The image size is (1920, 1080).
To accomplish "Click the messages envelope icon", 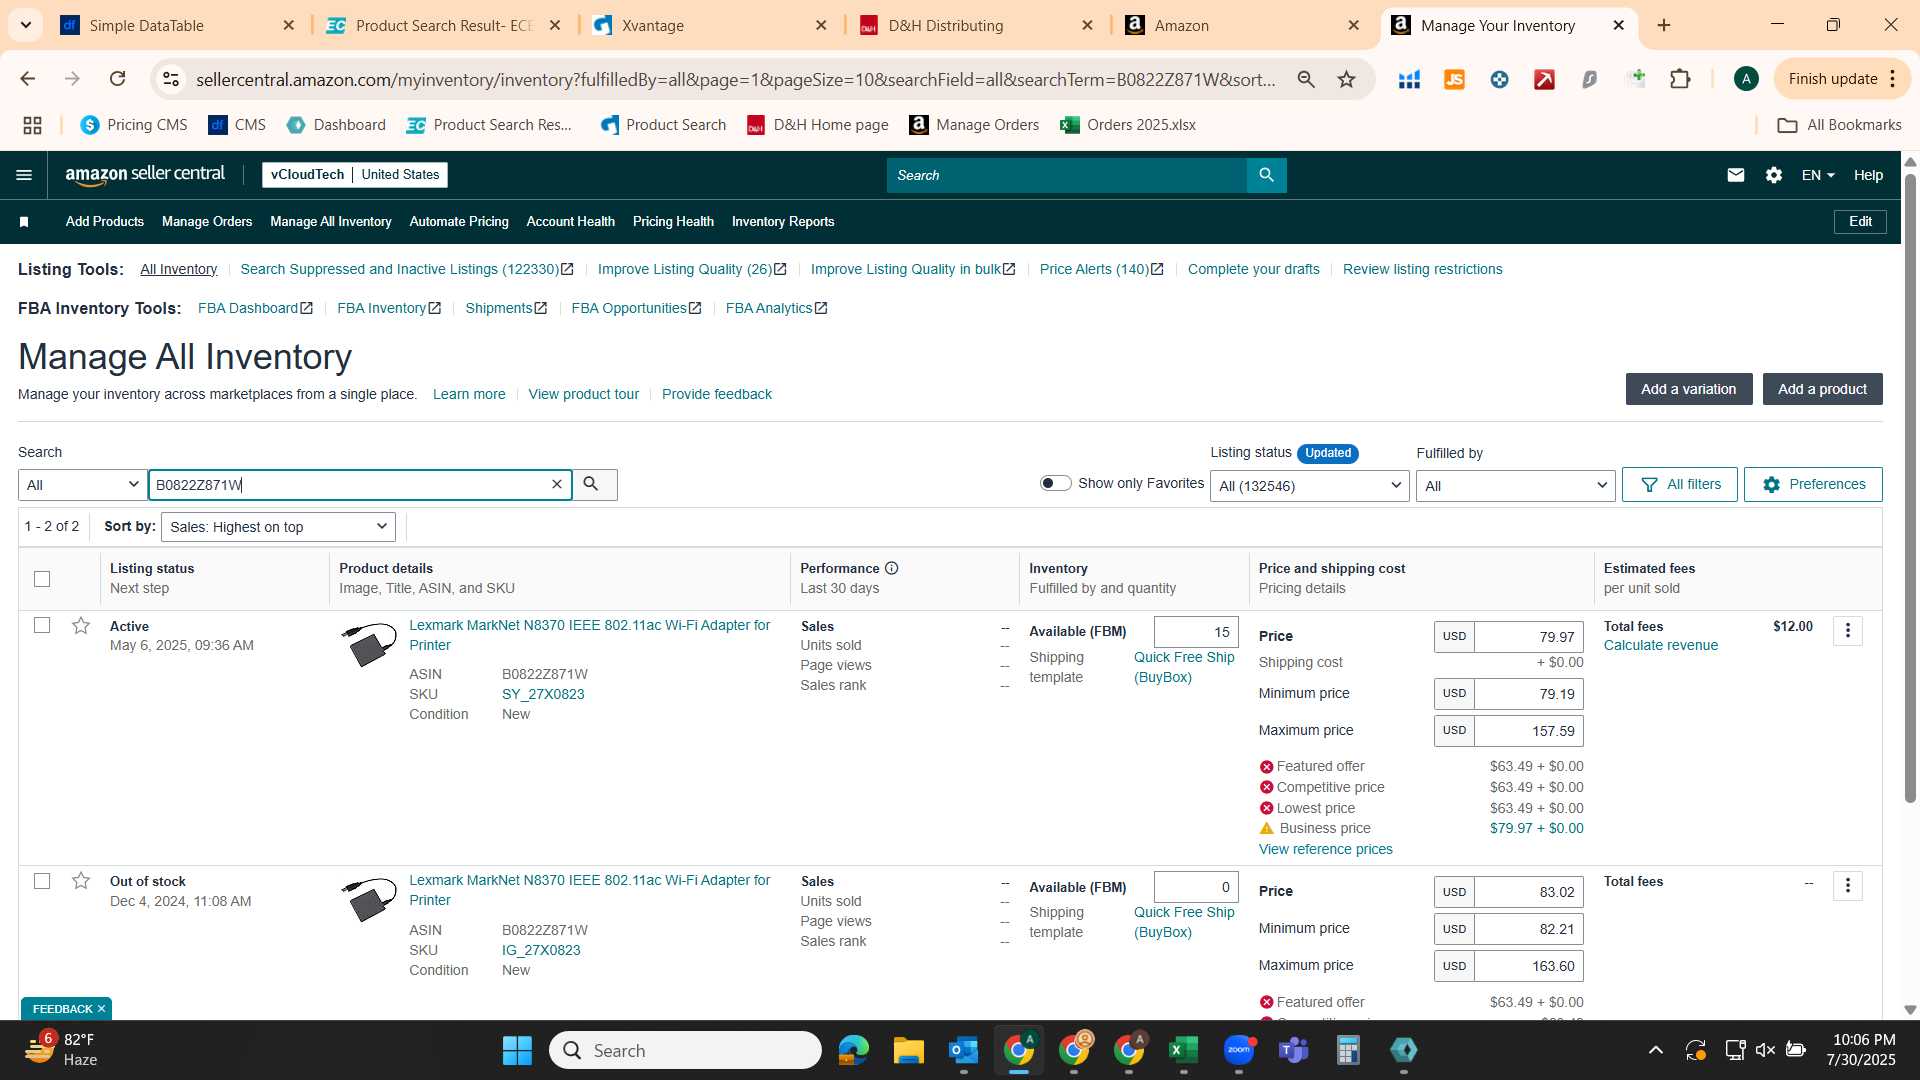I will coord(1736,175).
